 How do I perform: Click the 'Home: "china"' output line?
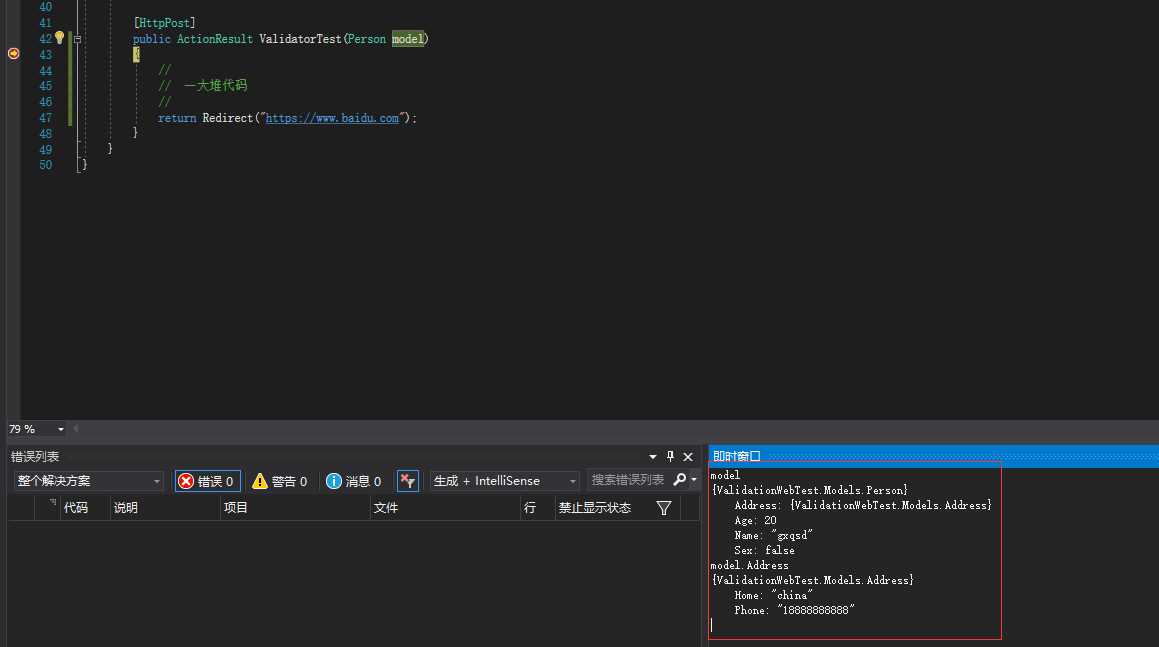(x=773, y=595)
